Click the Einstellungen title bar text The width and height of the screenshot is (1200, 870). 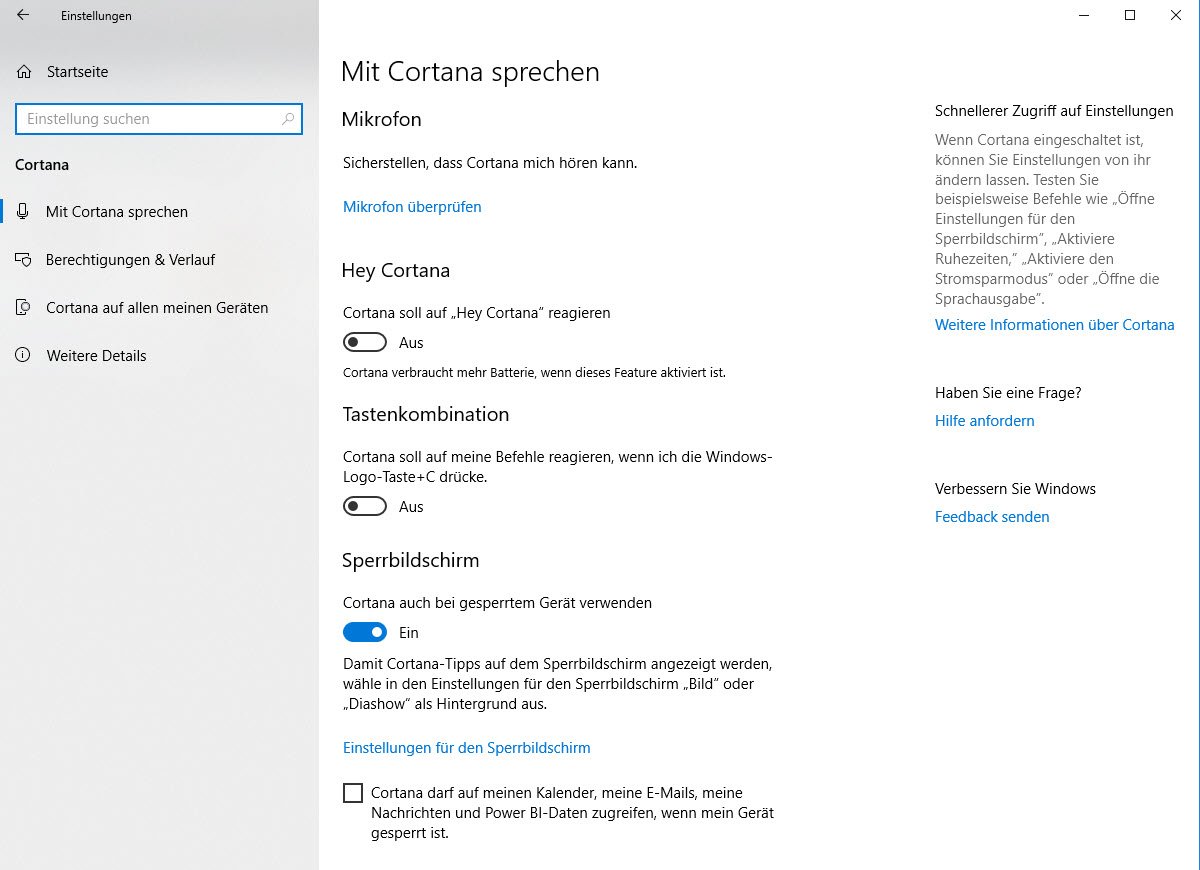(x=96, y=16)
